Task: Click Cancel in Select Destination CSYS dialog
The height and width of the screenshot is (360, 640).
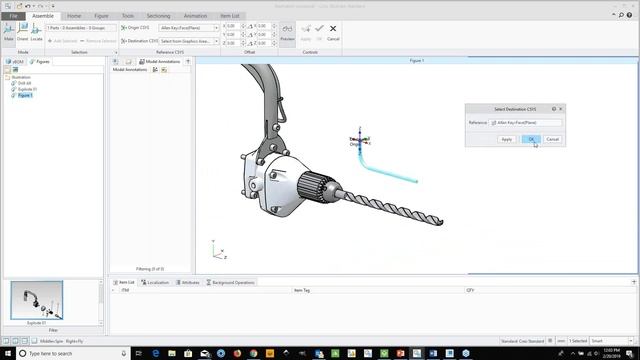Action: 553,139
